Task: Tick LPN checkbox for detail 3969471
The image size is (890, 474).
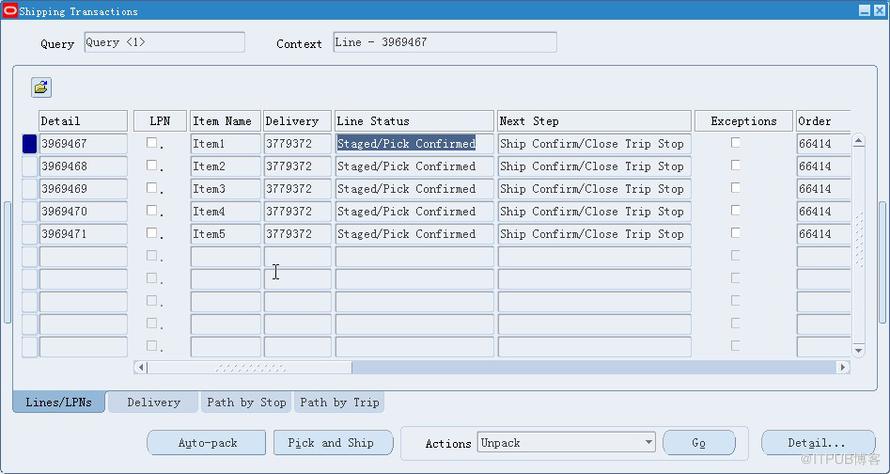Action: (152, 233)
